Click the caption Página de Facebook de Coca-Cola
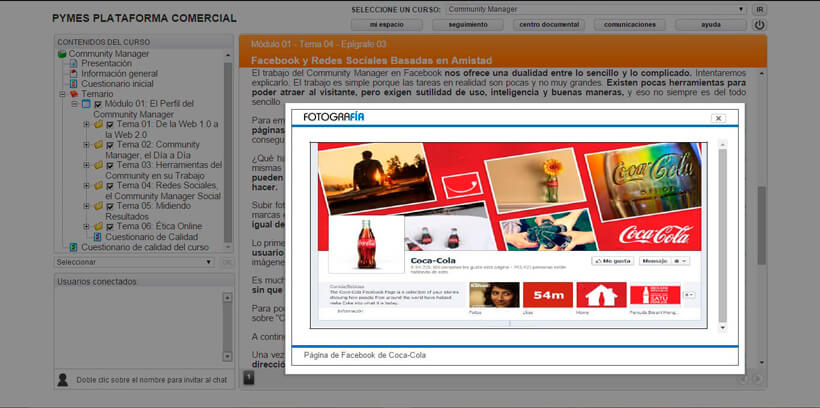820x408 pixels. [365, 355]
